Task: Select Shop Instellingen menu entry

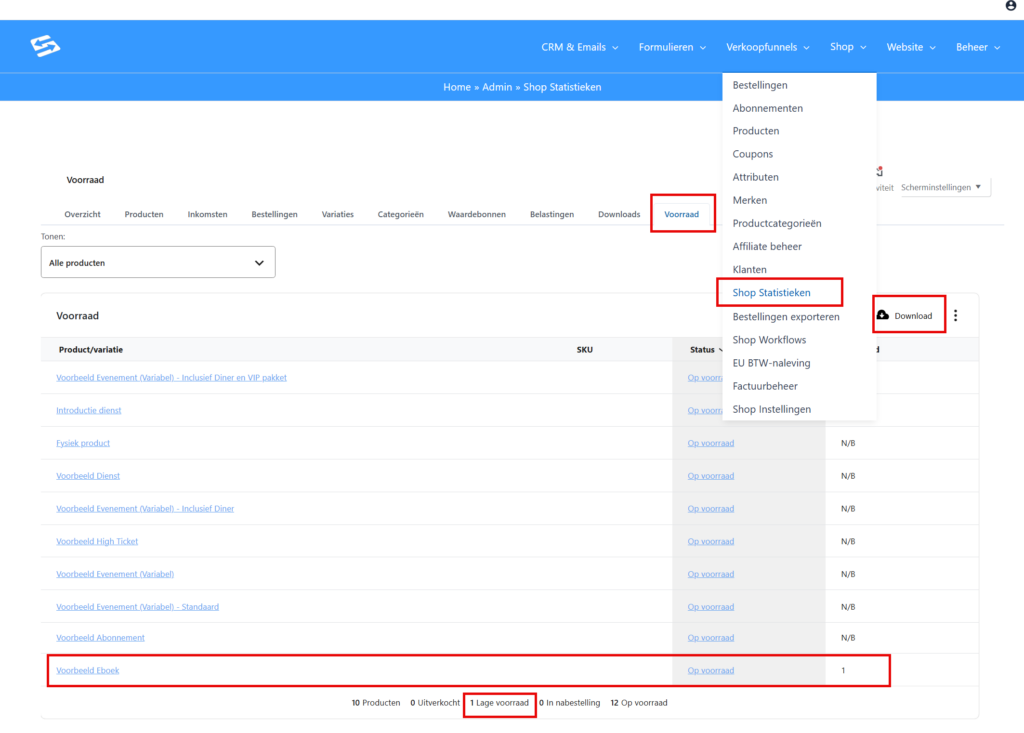Action: coord(771,409)
